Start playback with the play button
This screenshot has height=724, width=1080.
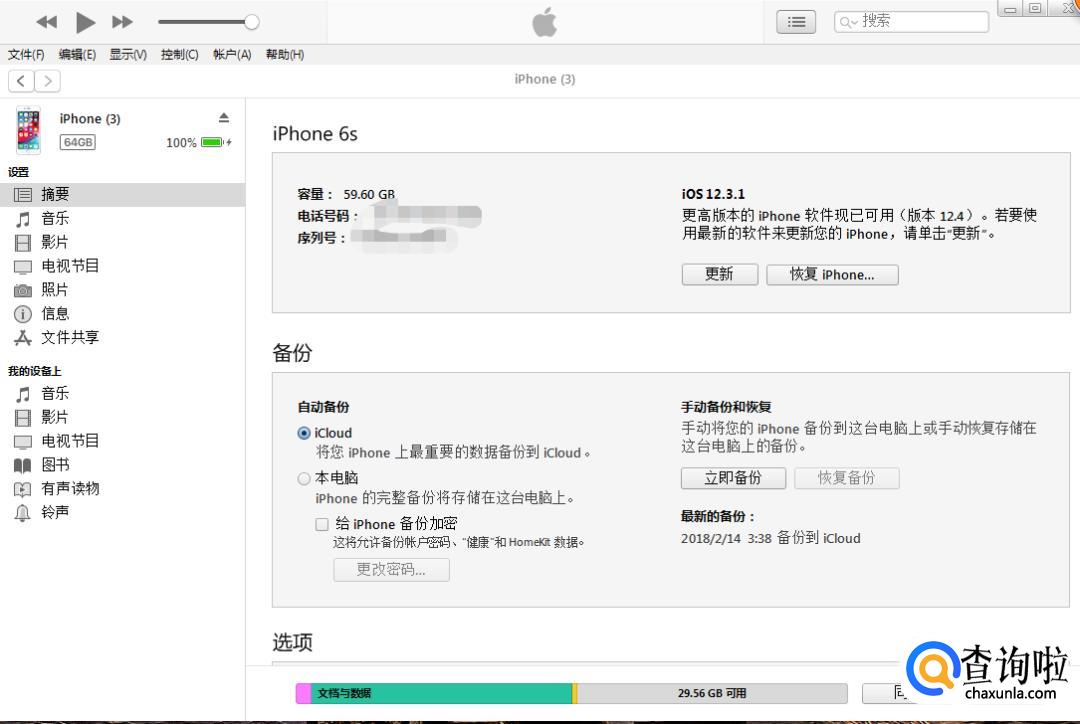tap(85, 22)
